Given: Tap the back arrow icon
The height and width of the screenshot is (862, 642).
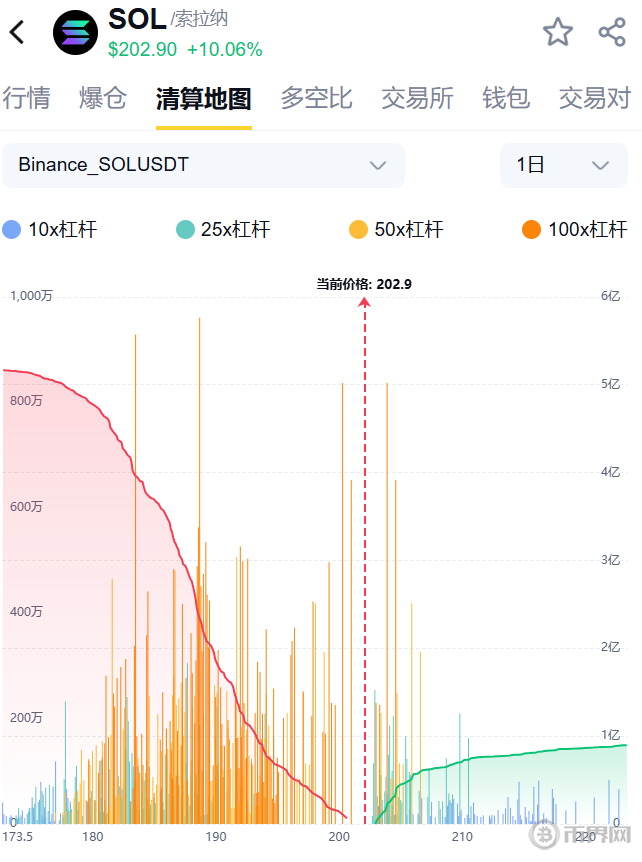Looking at the screenshot, I should [17, 32].
